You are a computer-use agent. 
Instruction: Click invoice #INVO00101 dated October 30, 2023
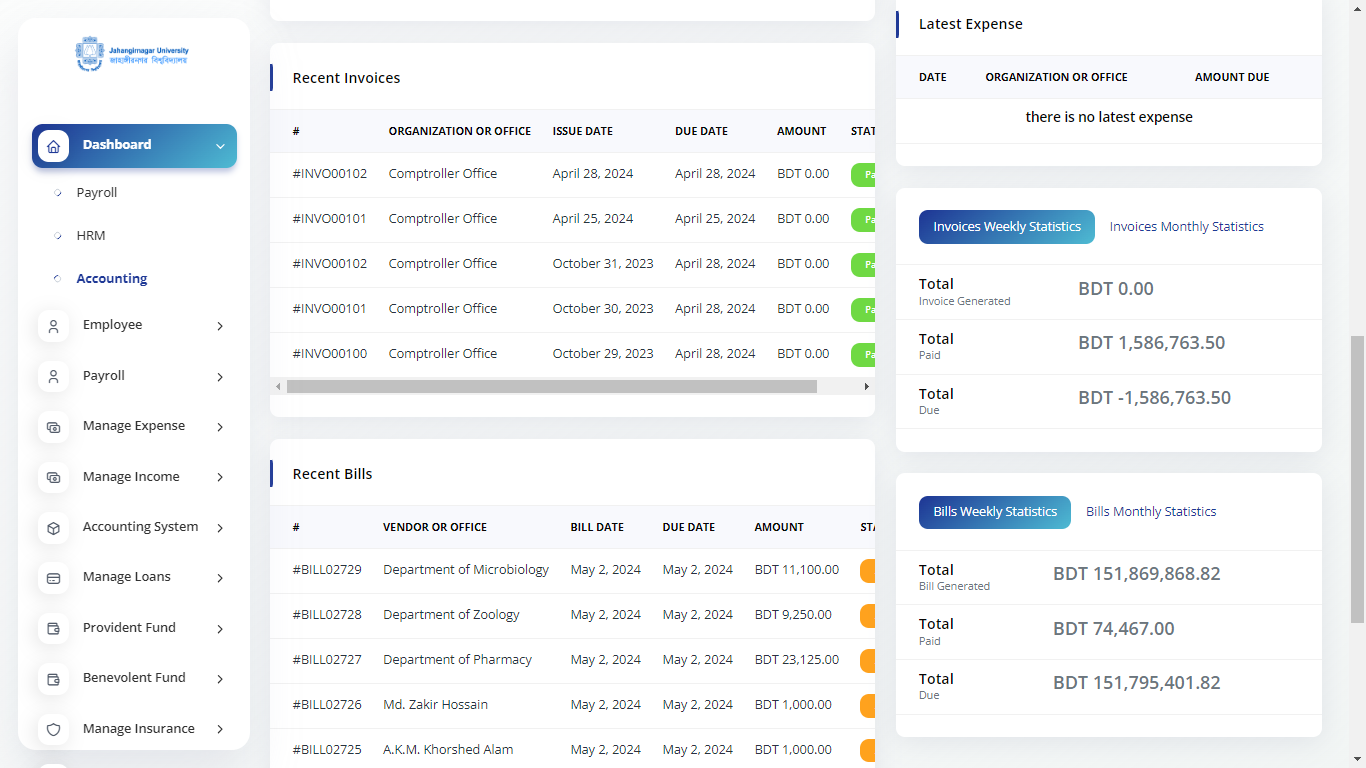tap(330, 309)
